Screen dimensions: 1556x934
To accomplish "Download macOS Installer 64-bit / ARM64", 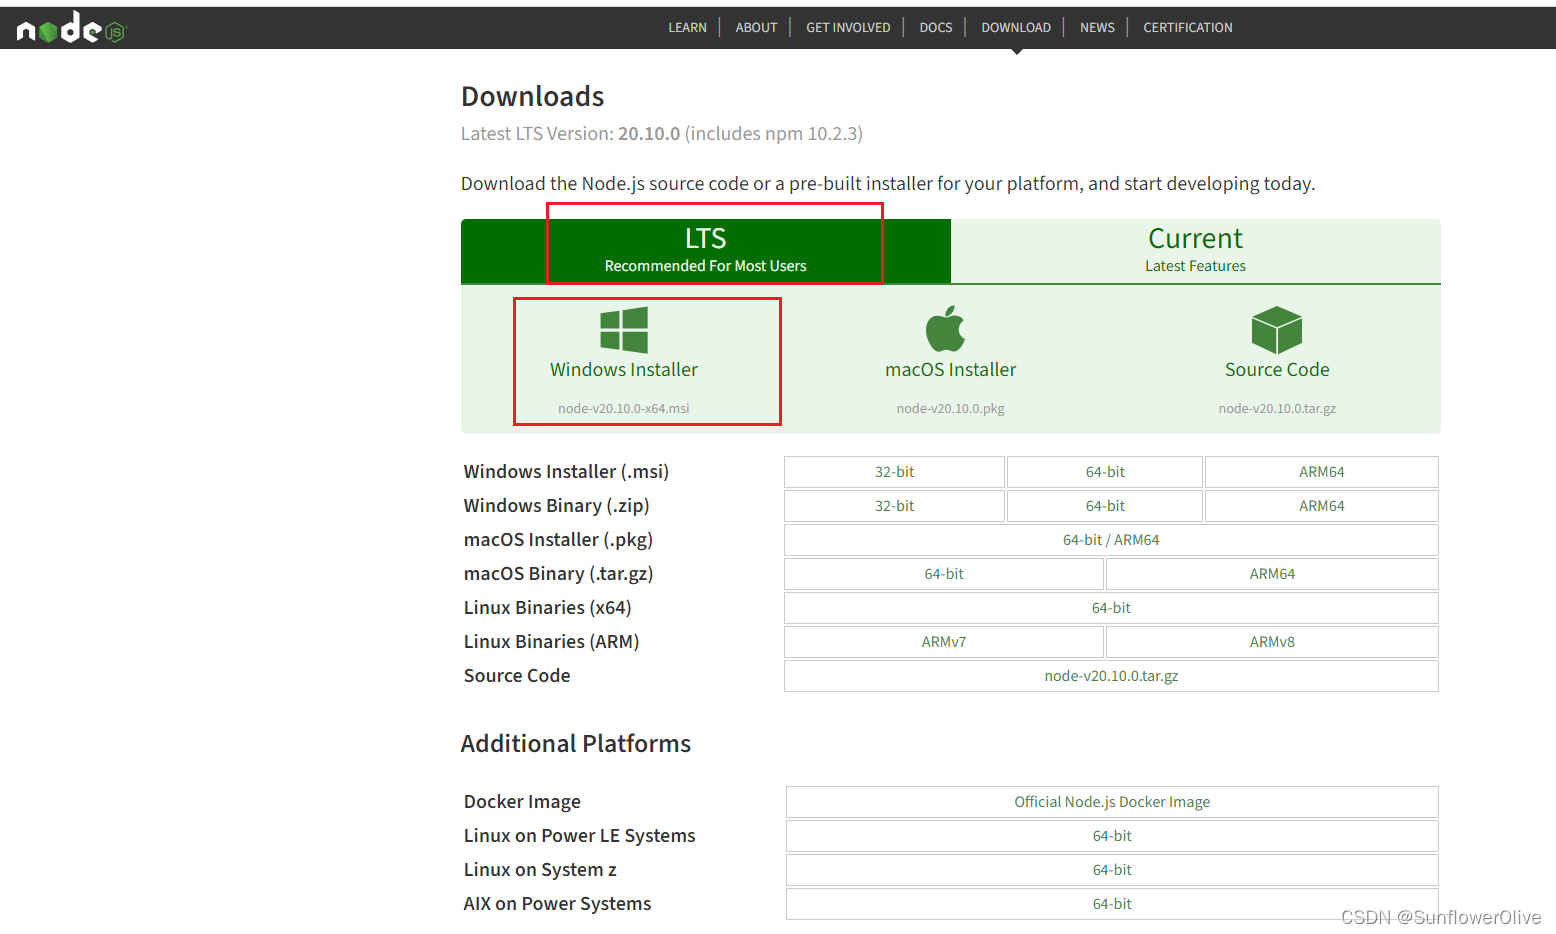I will click(x=1111, y=540).
